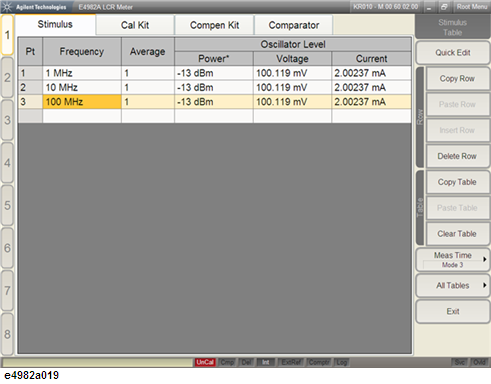Click the Quick Edit softkey
Viewport: 491px width, 384px height.
(x=453, y=53)
